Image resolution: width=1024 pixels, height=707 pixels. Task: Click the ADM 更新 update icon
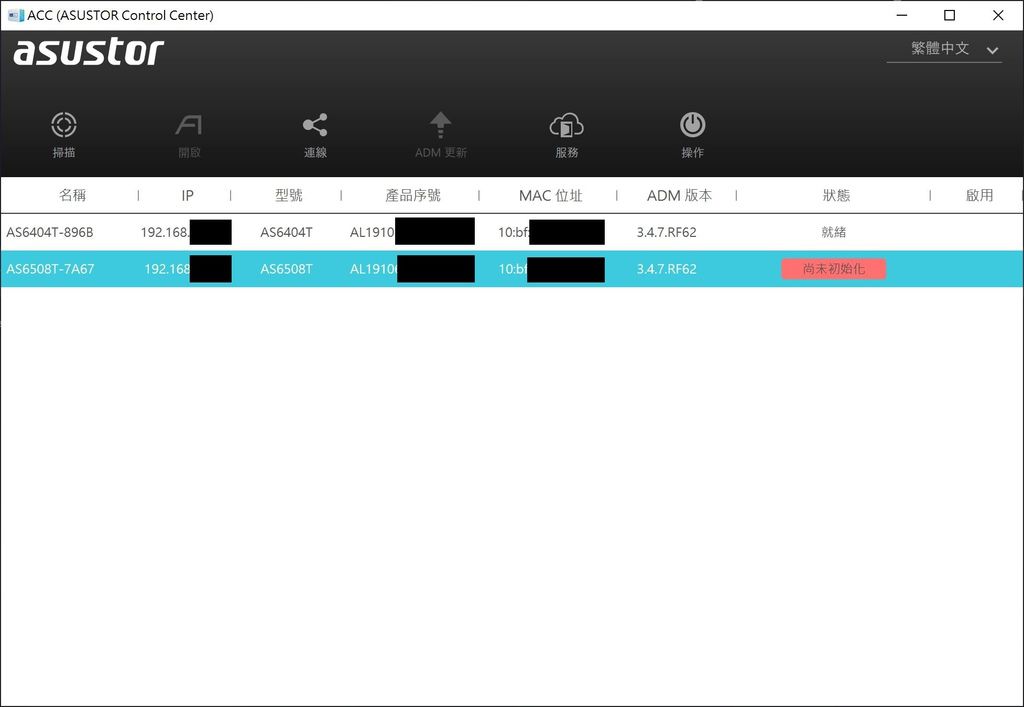[x=441, y=125]
